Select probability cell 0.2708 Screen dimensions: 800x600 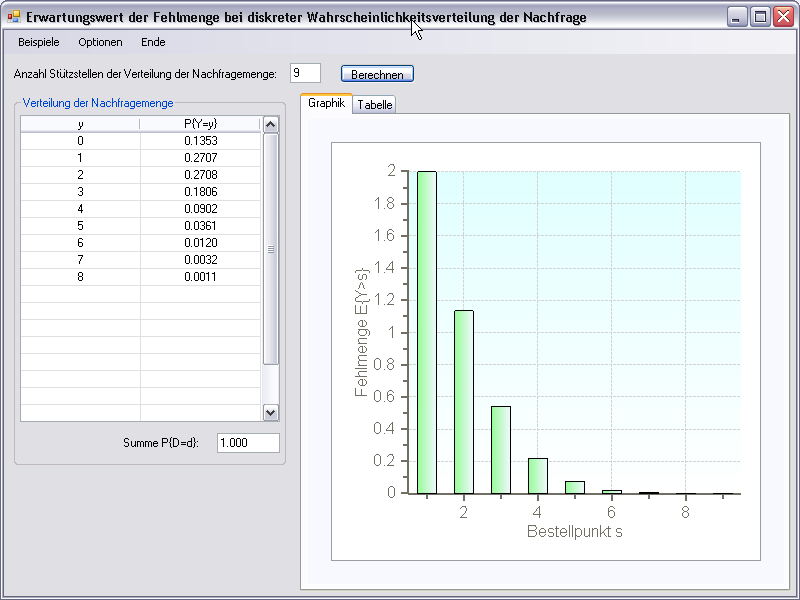click(x=201, y=175)
